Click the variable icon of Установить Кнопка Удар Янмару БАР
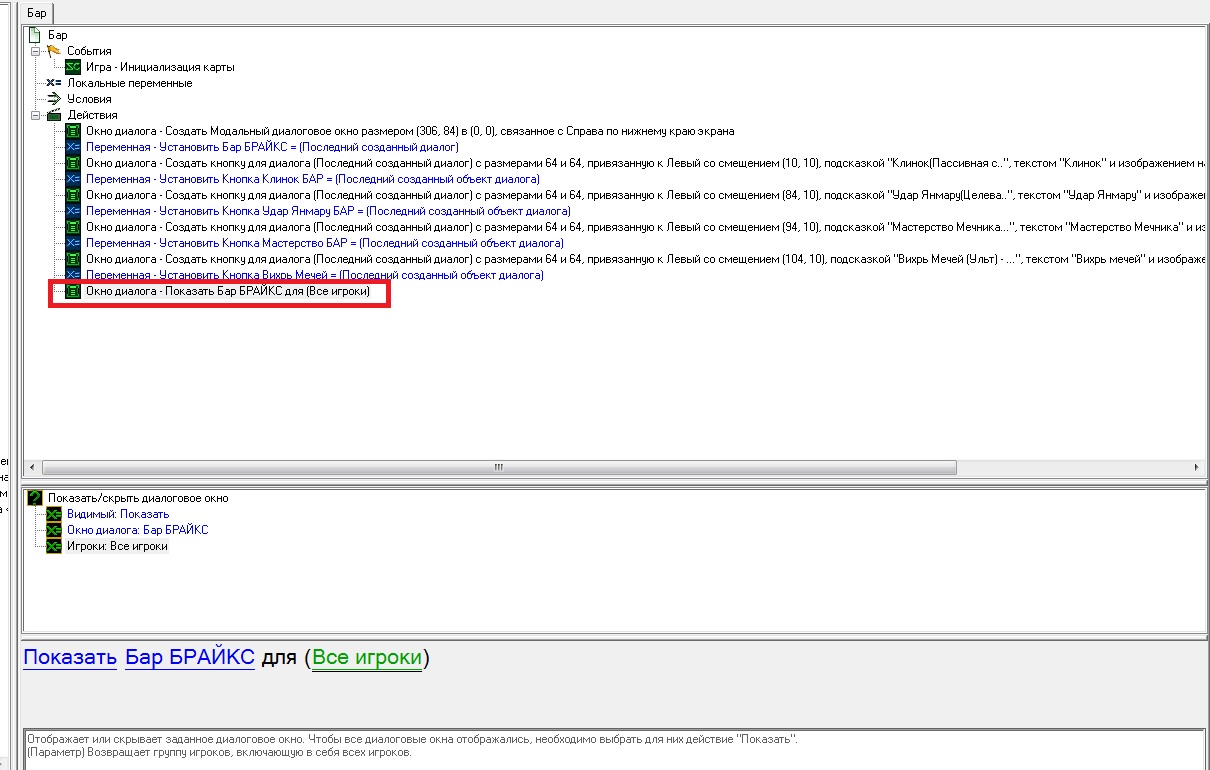Viewport: 1210px width, 770px height. [73, 211]
